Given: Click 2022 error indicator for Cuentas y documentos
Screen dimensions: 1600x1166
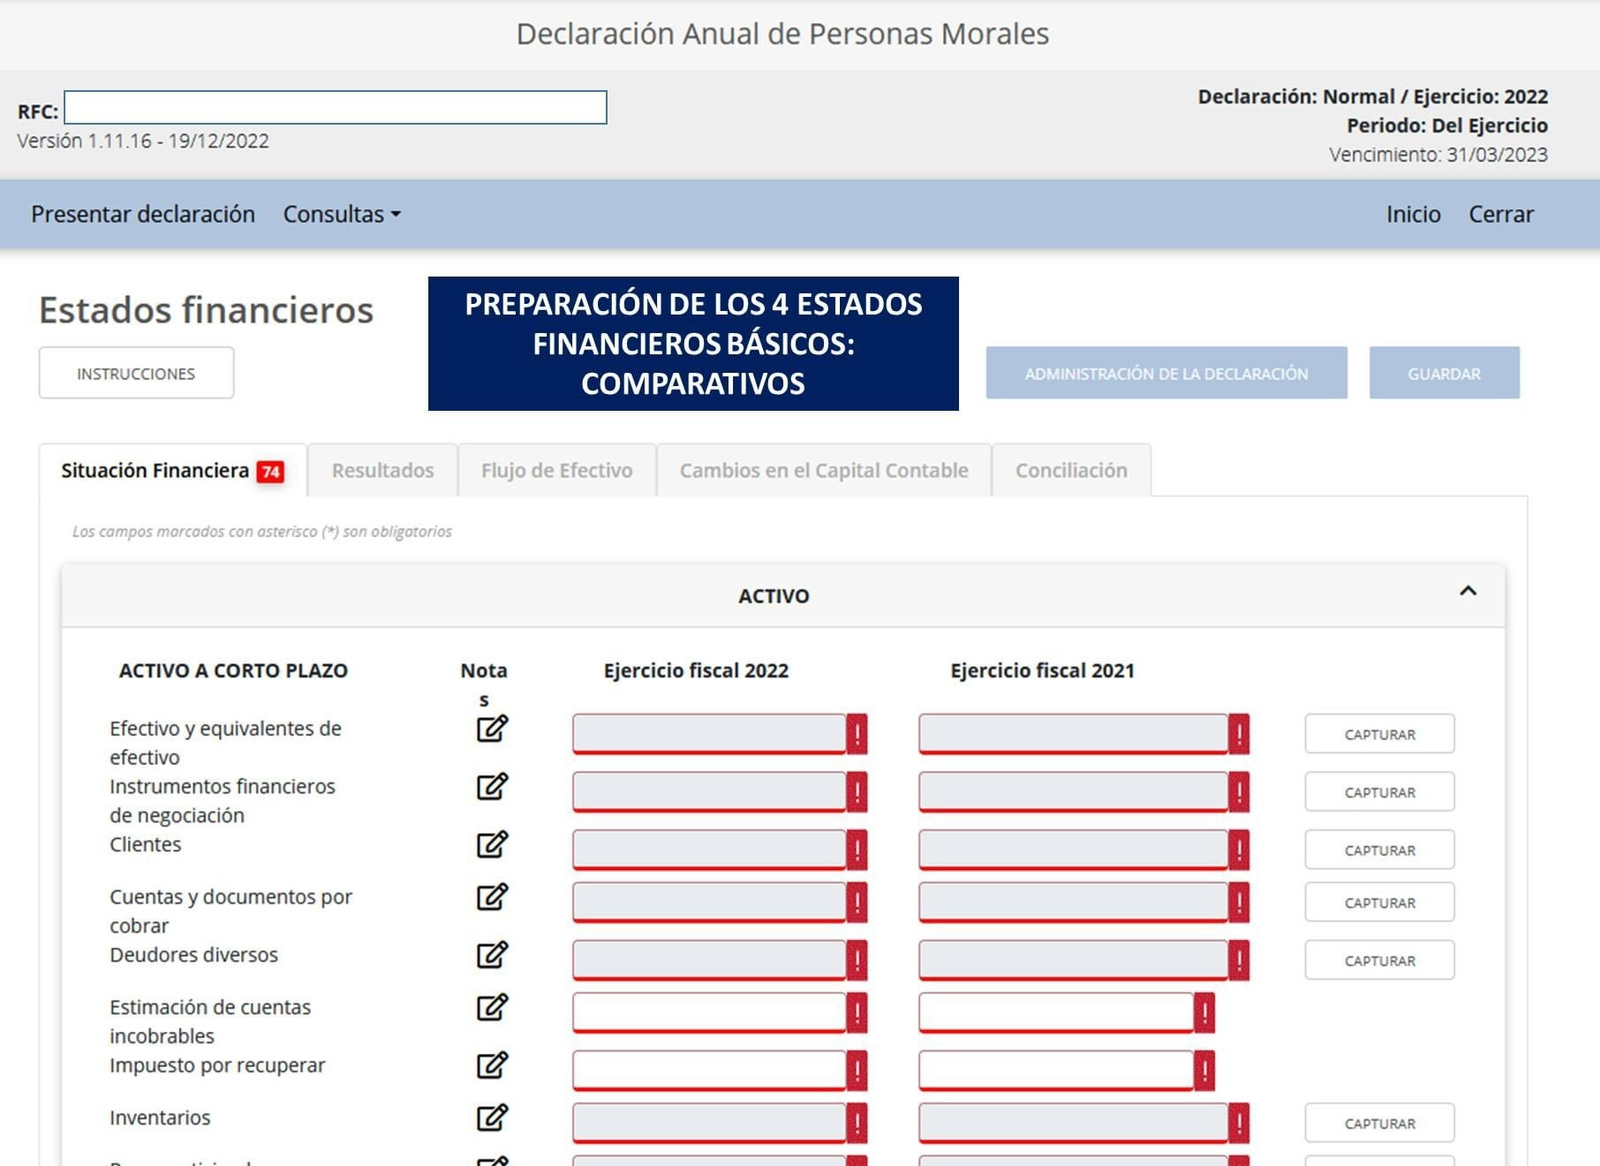Looking at the screenshot, I should pos(857,902).
